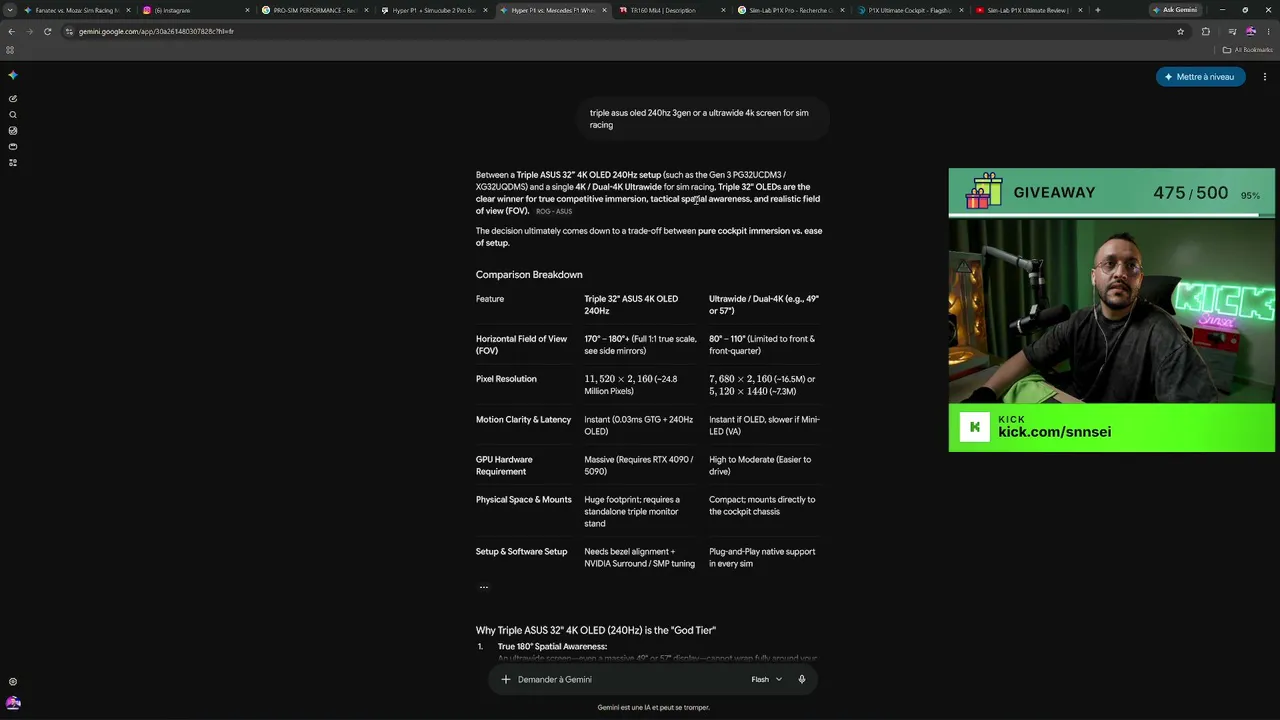Switch to the Sim-Lab P1X Ultimate Review YouTube tab
This screenshot has height=720, width=1280.
pyautogui.click(x=1029, y=10)
